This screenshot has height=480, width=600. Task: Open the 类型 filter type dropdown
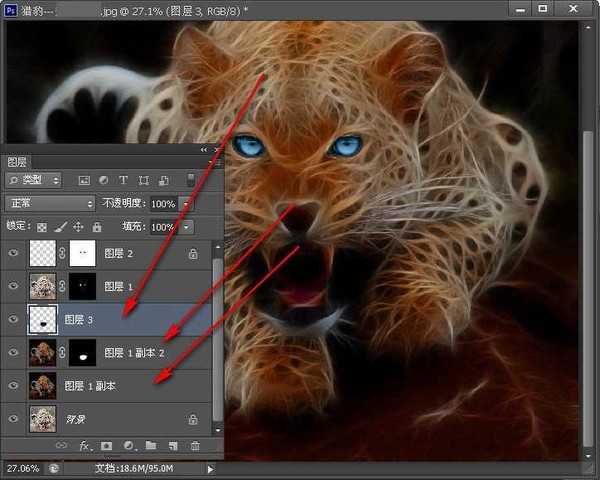point(34,181)
